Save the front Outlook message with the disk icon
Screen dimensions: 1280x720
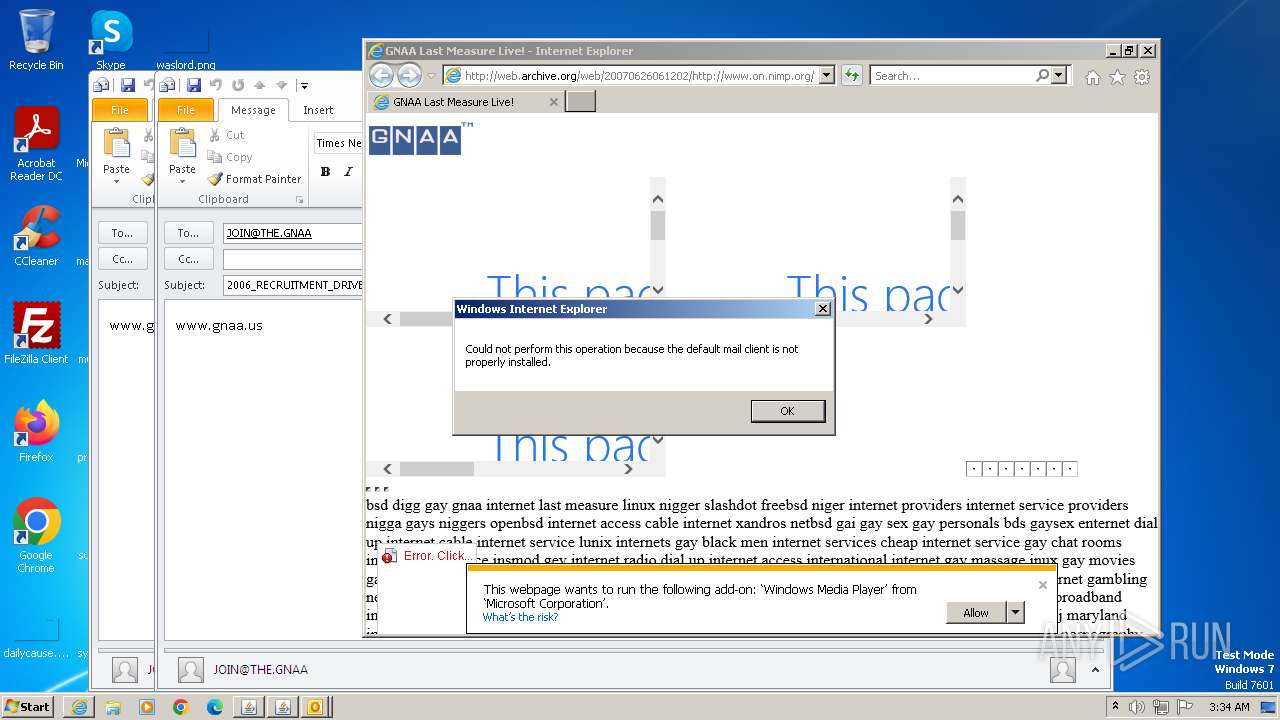[x=193, y=85]
